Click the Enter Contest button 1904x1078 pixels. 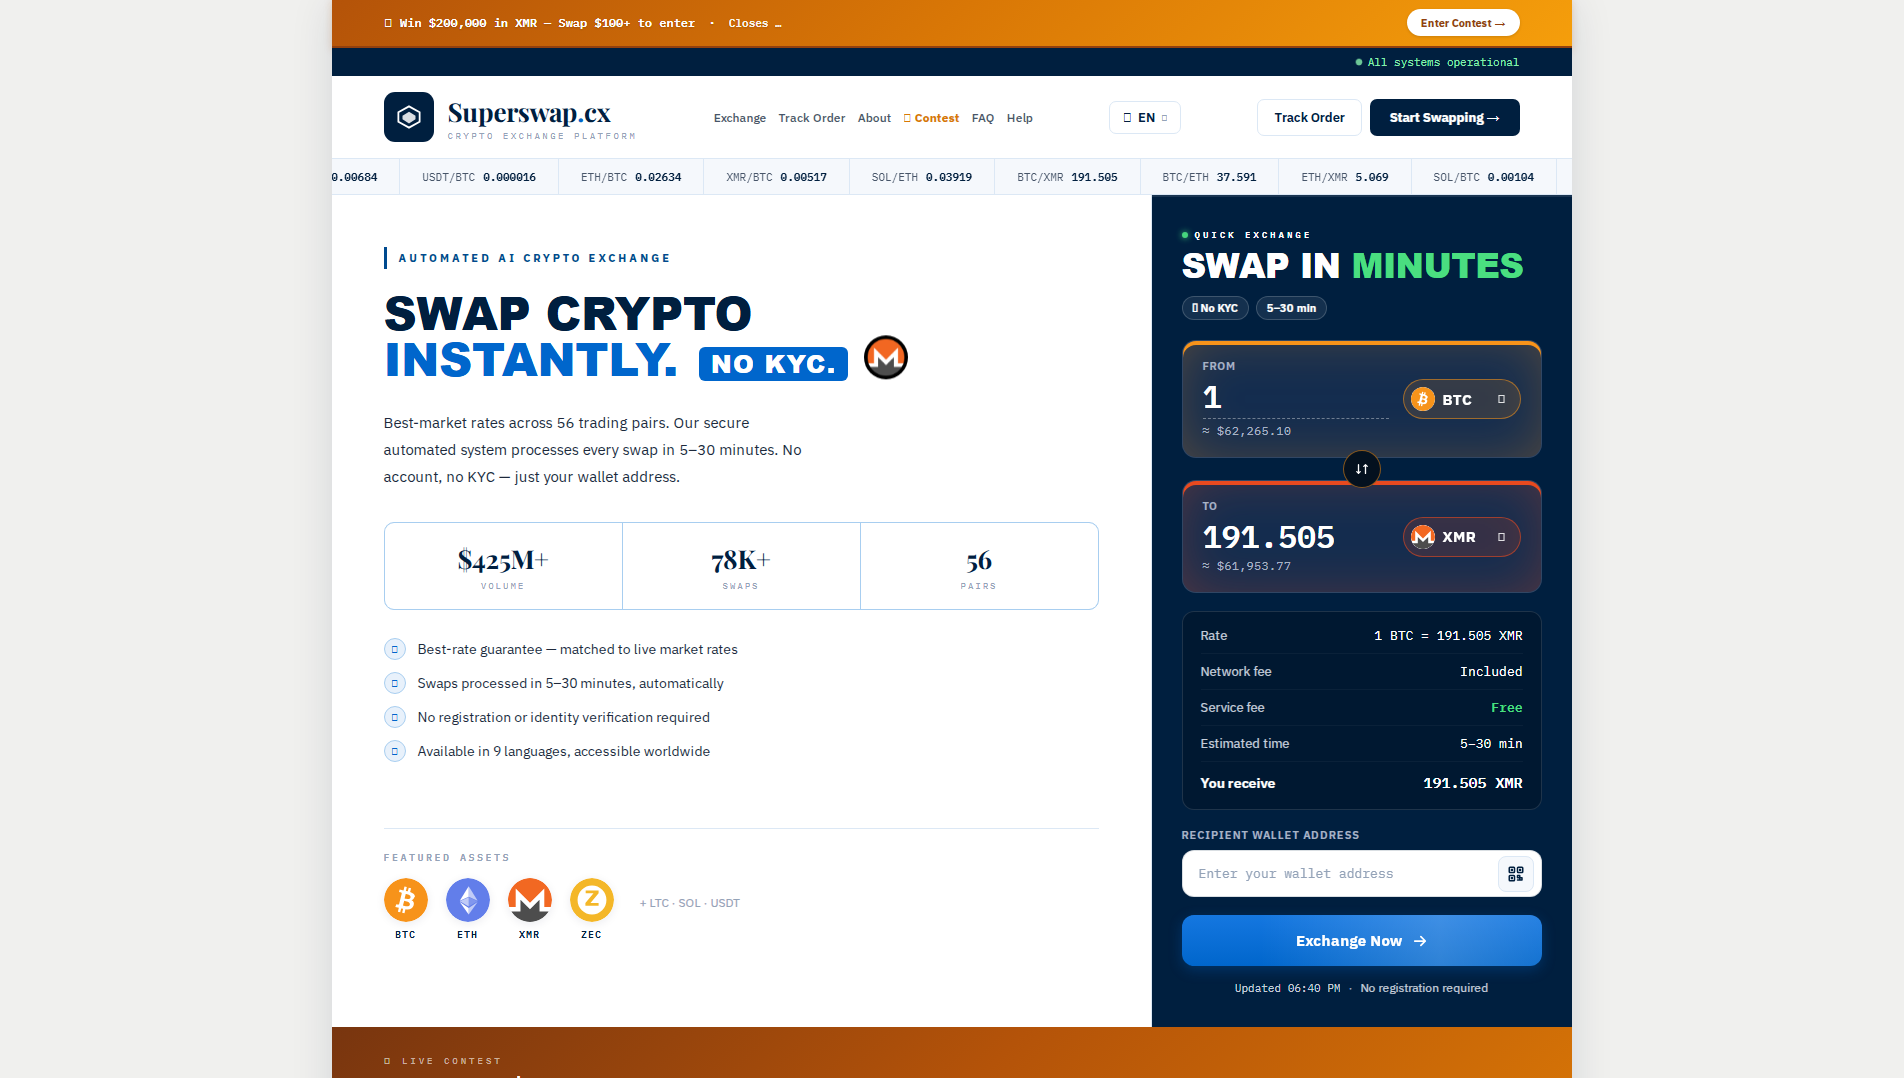click(x=1463, y=23)
